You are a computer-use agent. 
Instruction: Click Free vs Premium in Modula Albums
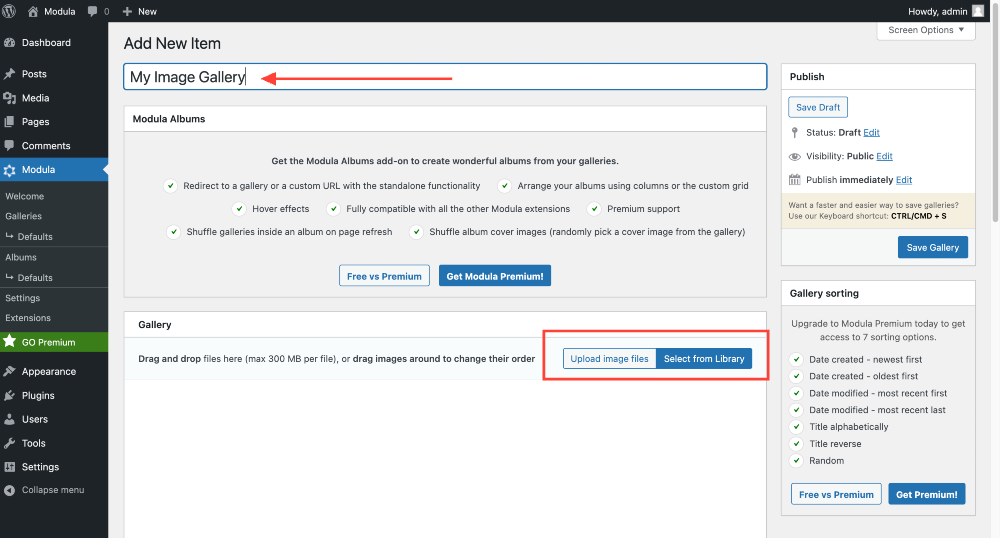coord(384,276)
